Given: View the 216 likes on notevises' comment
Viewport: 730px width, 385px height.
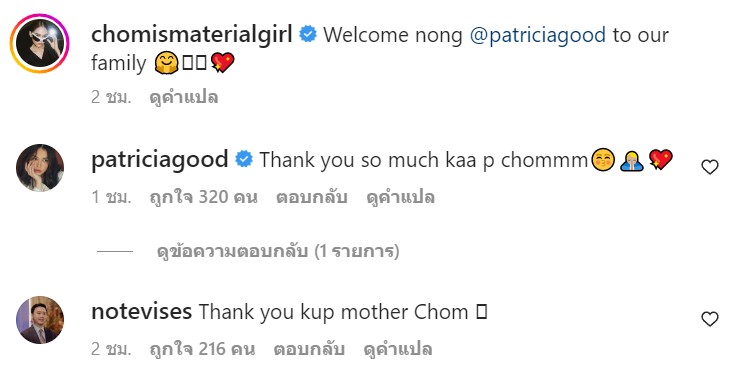Looking at the screenshot, I should click(202, 349).
